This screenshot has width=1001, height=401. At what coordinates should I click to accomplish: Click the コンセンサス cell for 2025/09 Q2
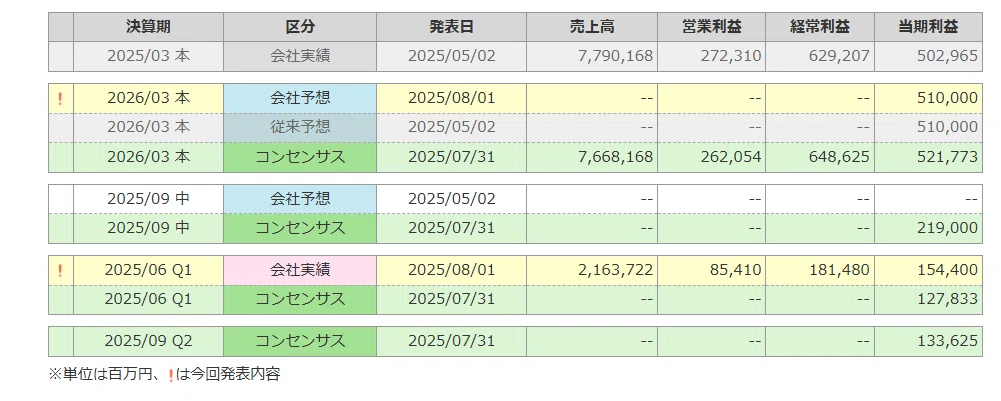(300, 342)
